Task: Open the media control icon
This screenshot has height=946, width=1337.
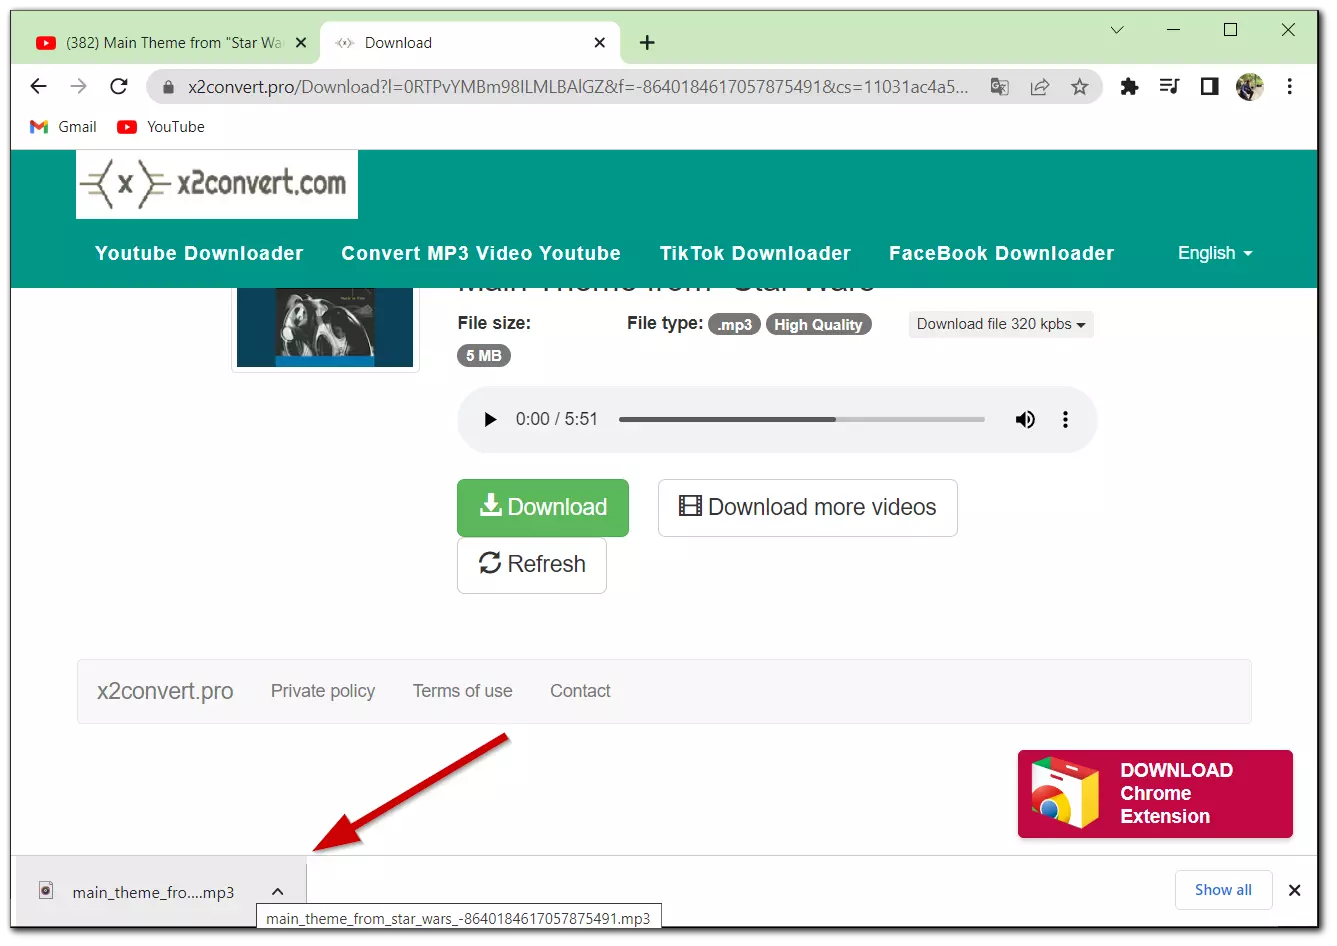Action: pyautogui.click(x=1169, y=87)
